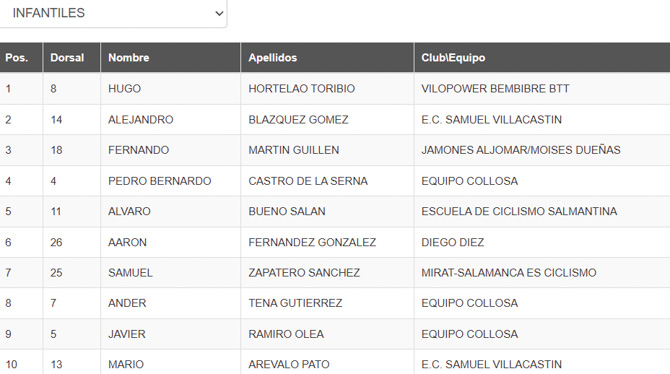Open the INFANTILES category dropdown
Image resolution: width=670 pixels, height=374 pixels.
pyautogui.click(x=112, y=13)
